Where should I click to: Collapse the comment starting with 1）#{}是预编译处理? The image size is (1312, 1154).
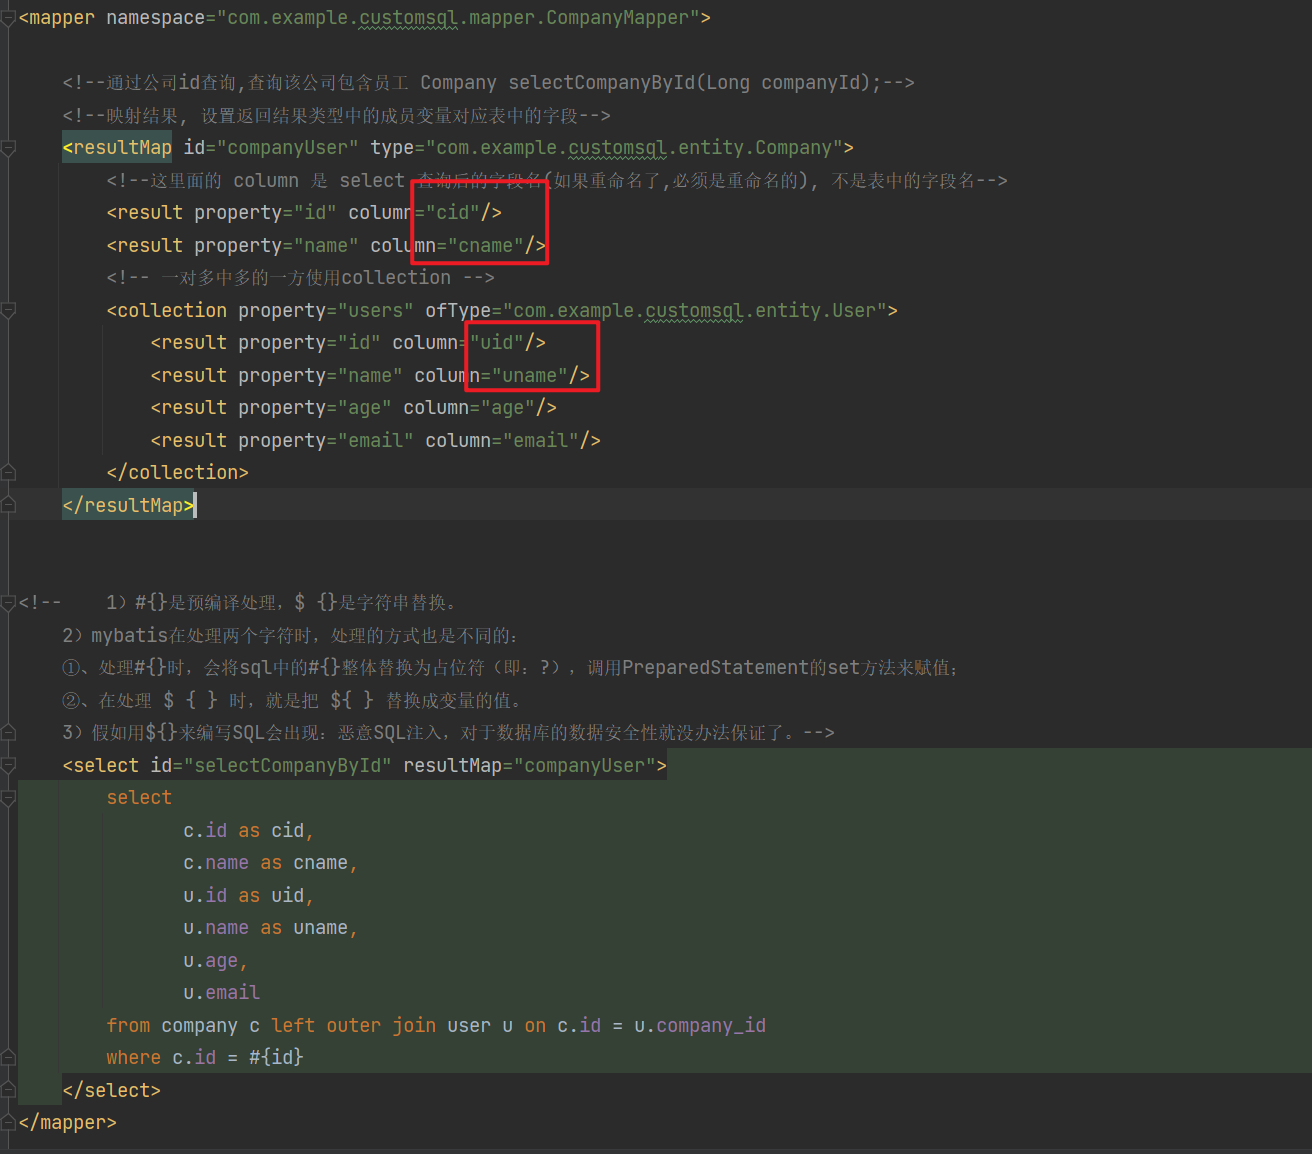coord(8,603)
